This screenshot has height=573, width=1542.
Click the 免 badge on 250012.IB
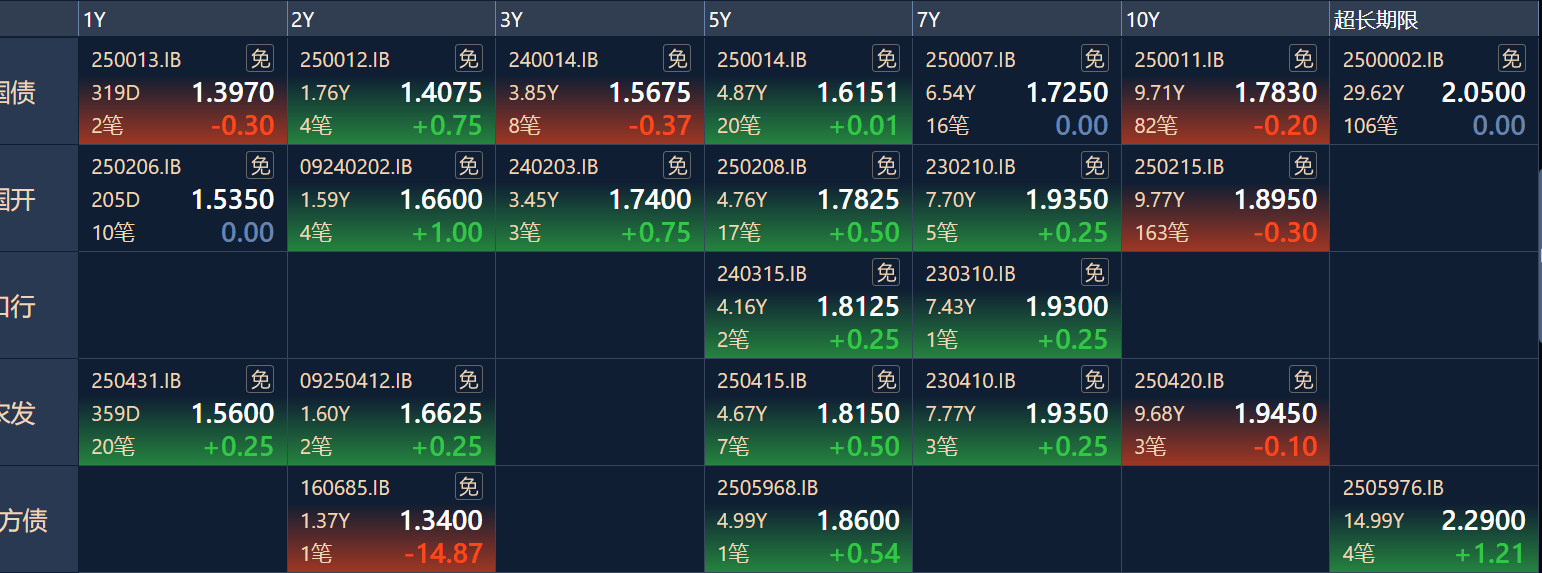468,59
